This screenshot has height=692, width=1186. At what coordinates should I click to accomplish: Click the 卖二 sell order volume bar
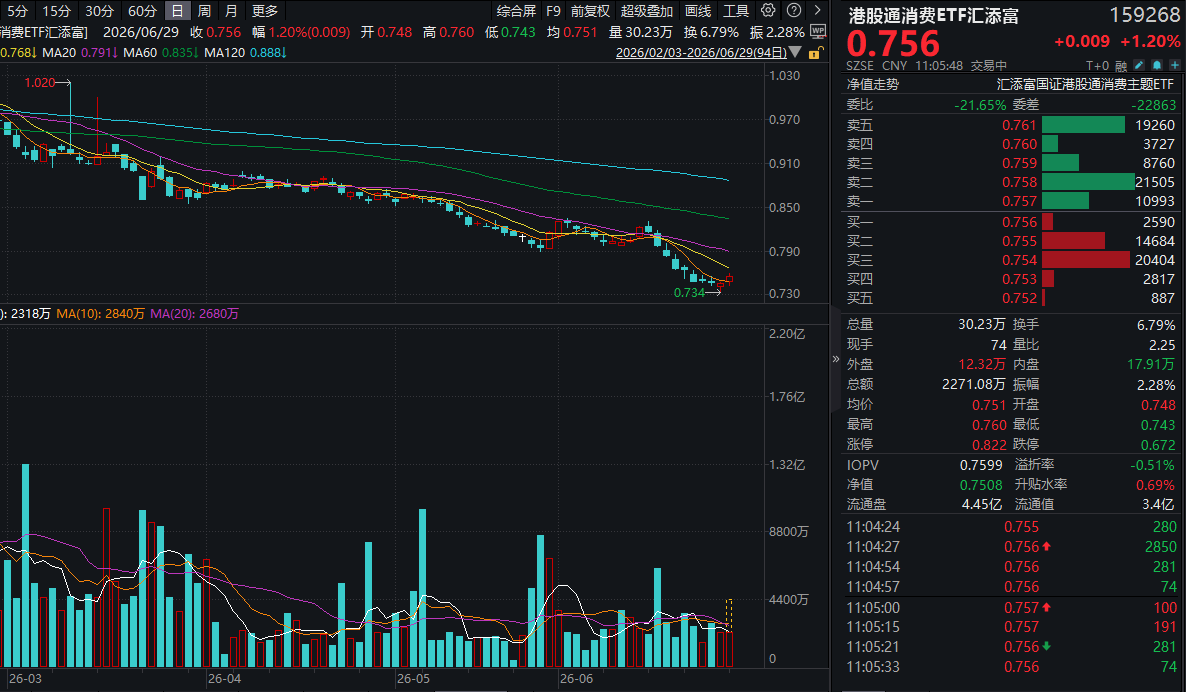1088,182
